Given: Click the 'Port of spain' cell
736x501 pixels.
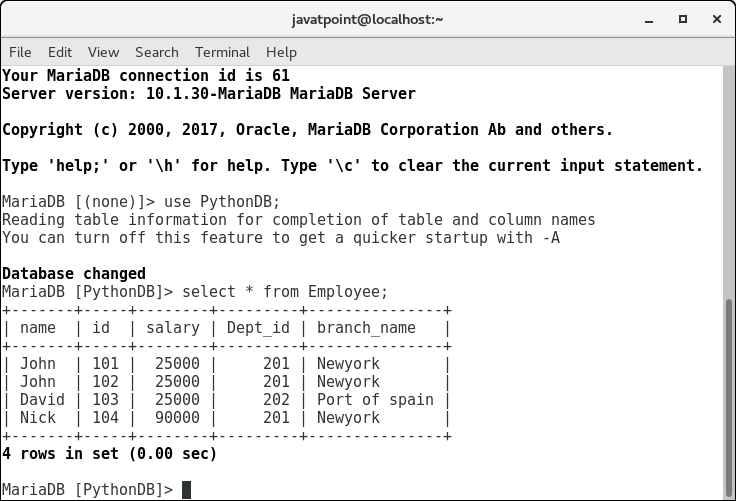Looking at the screenshot, I should coord(375,400).
